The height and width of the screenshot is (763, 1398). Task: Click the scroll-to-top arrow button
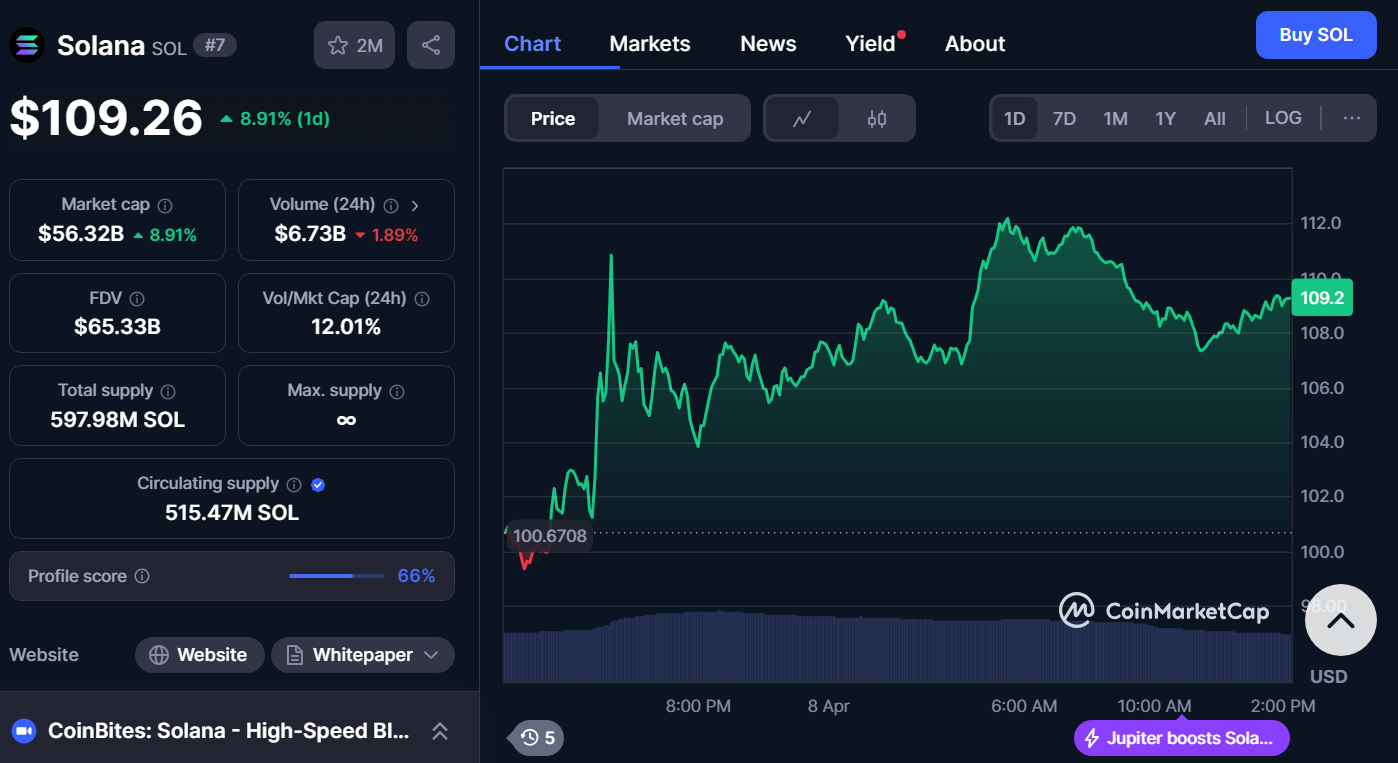click(x=1340, y=620)
